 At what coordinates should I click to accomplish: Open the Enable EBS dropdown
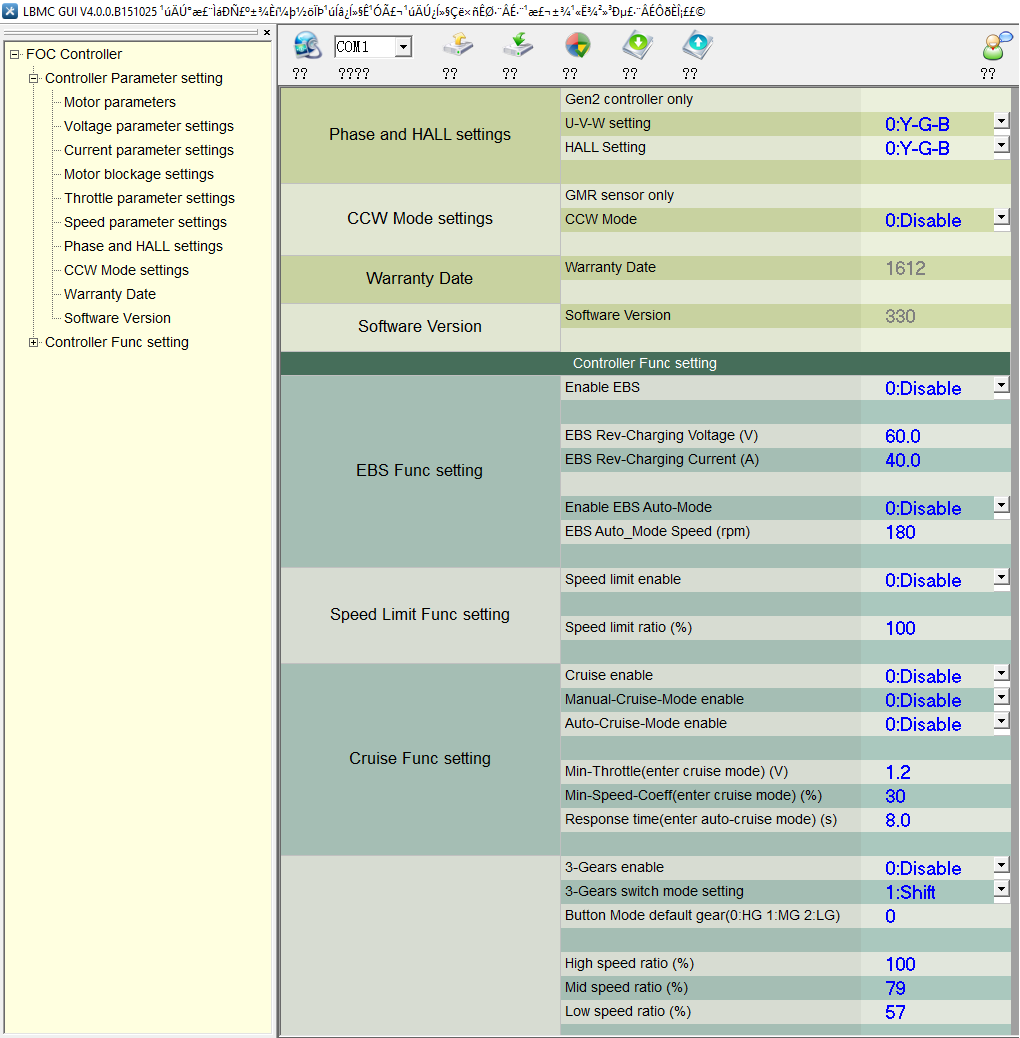pyautogui.click(x=1001, y=386)
